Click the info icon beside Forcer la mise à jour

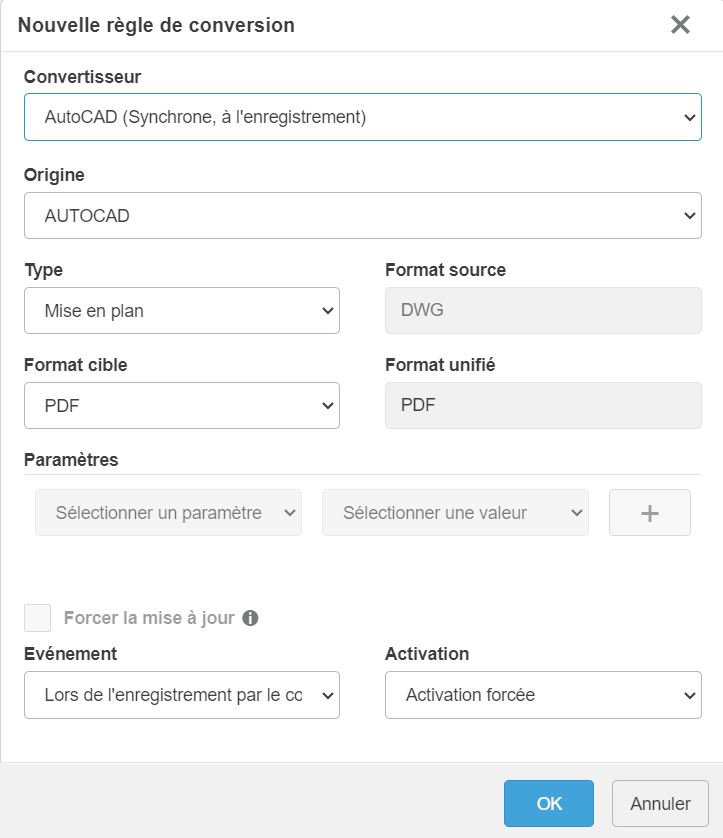[x=250, y=618]
